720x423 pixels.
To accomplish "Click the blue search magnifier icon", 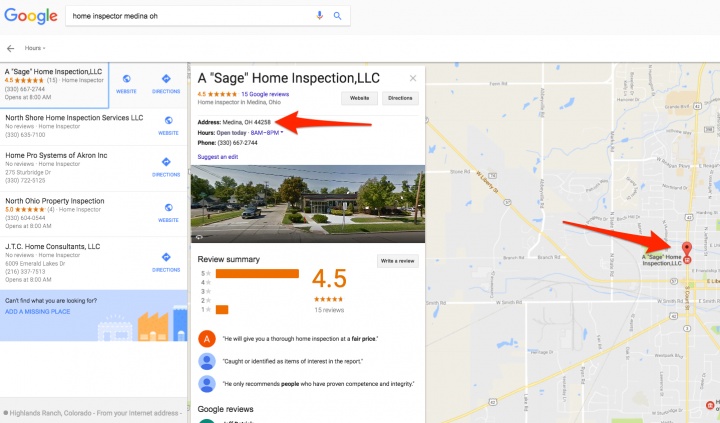I will coord(338,16).
